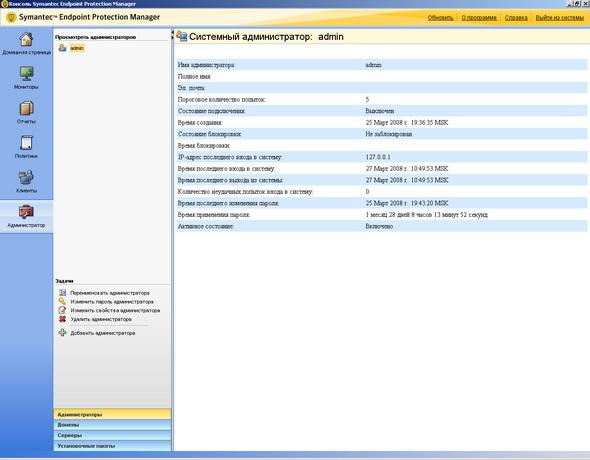Switch to the Установочные пакеты tab

[113, 446]
